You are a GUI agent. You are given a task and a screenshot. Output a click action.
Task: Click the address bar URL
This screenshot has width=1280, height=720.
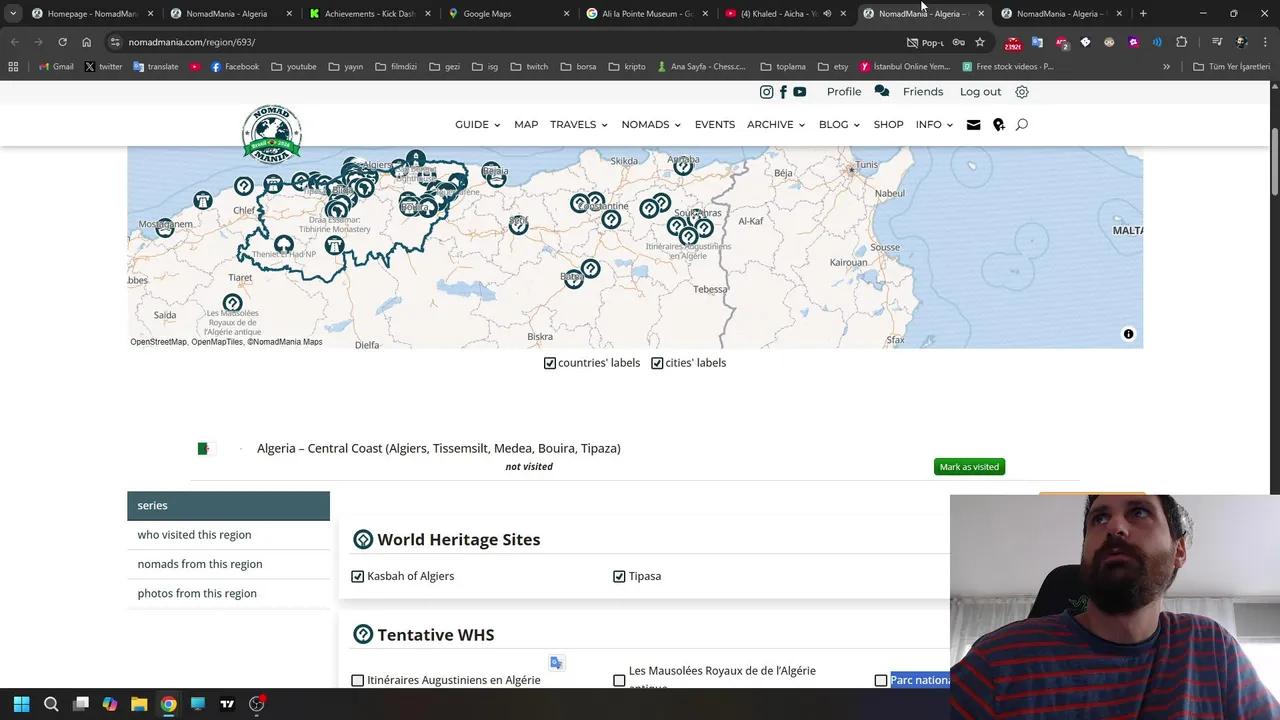[x=192, y=42]
